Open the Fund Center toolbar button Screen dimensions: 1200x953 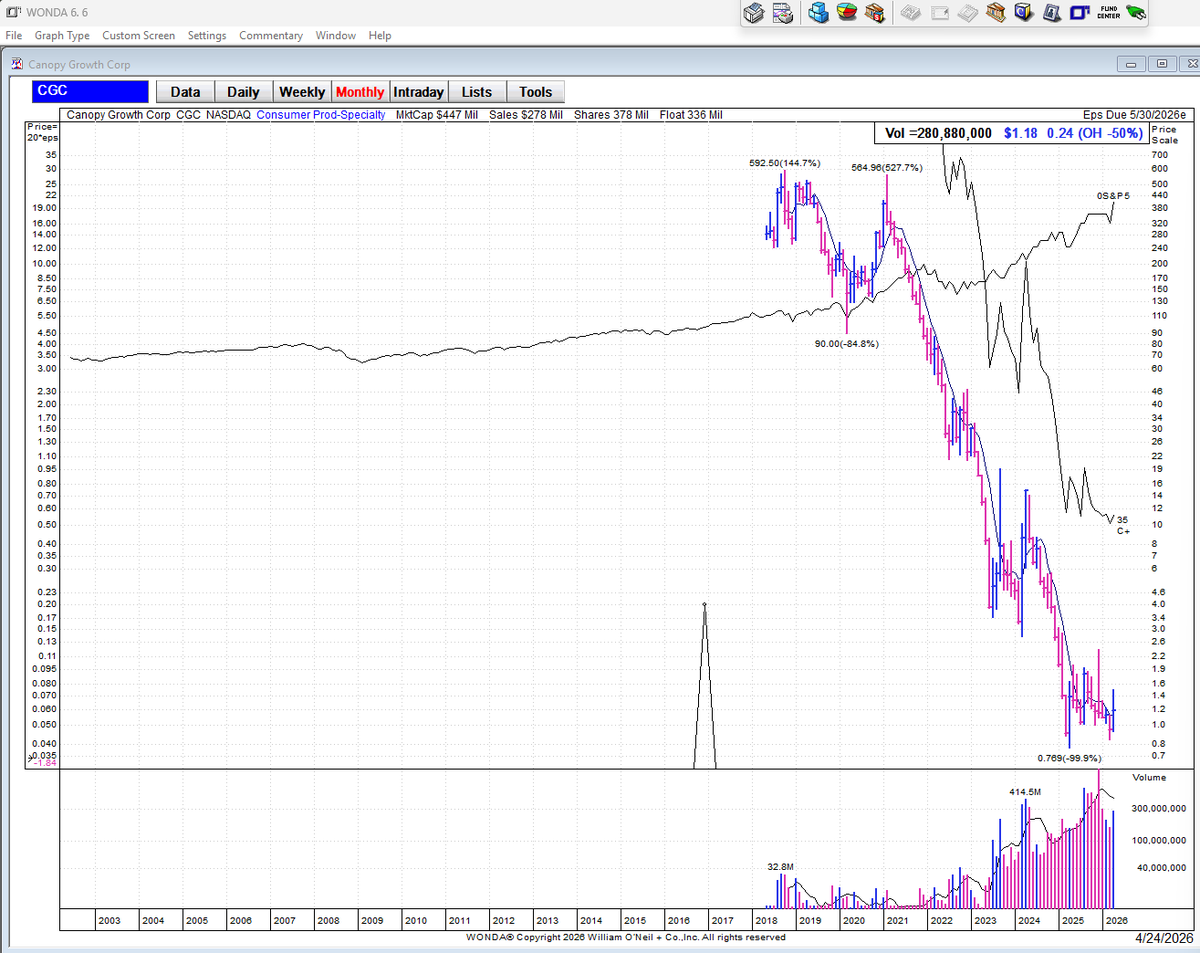1108,13
